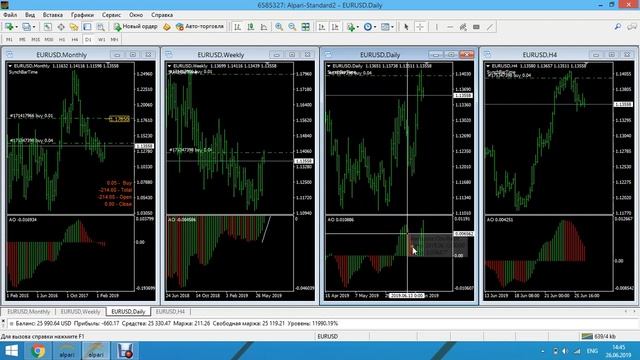
Task: Switch chart to candlesticks icon
Action: pyautogui.click(x=251, y=27)
